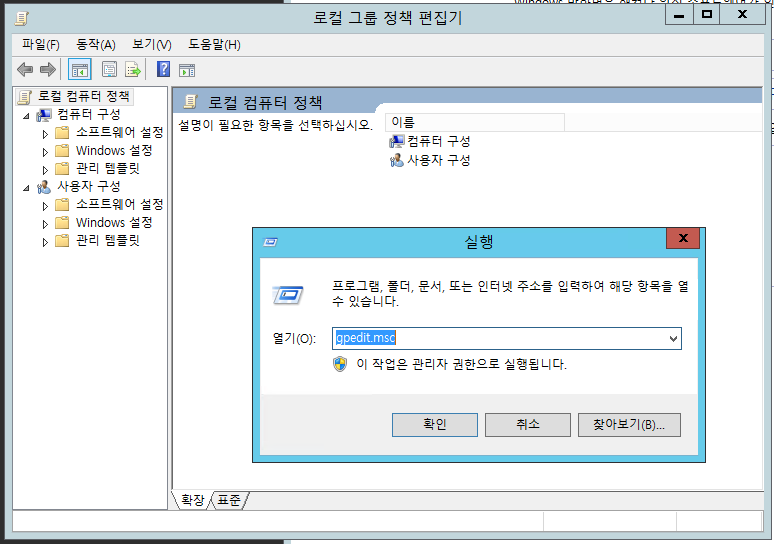774x544 pixels.
Task: Click the Properties toolbar icon
Action: coord(109,70)
